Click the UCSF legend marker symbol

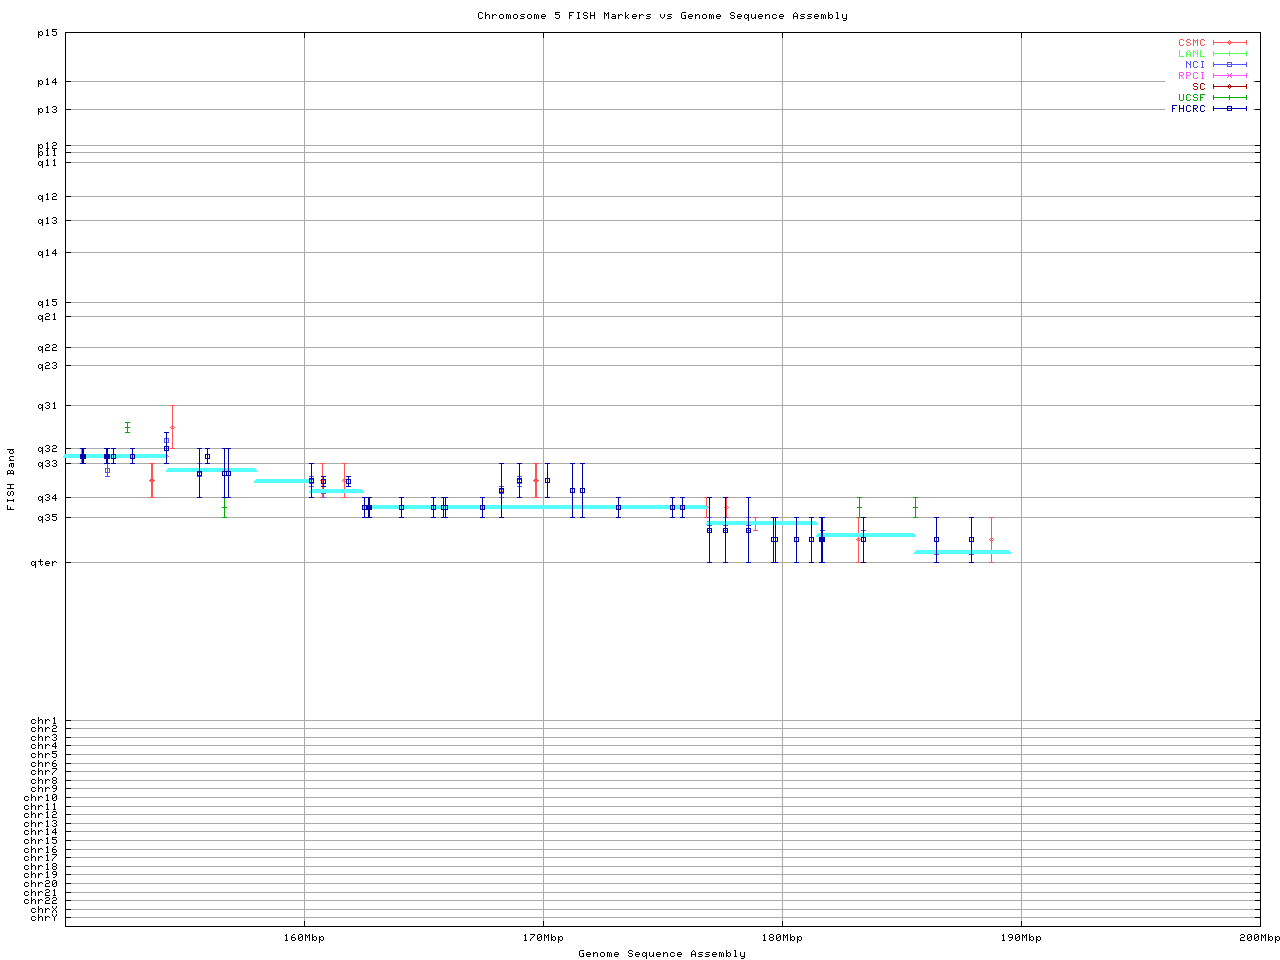point(1229,98)
